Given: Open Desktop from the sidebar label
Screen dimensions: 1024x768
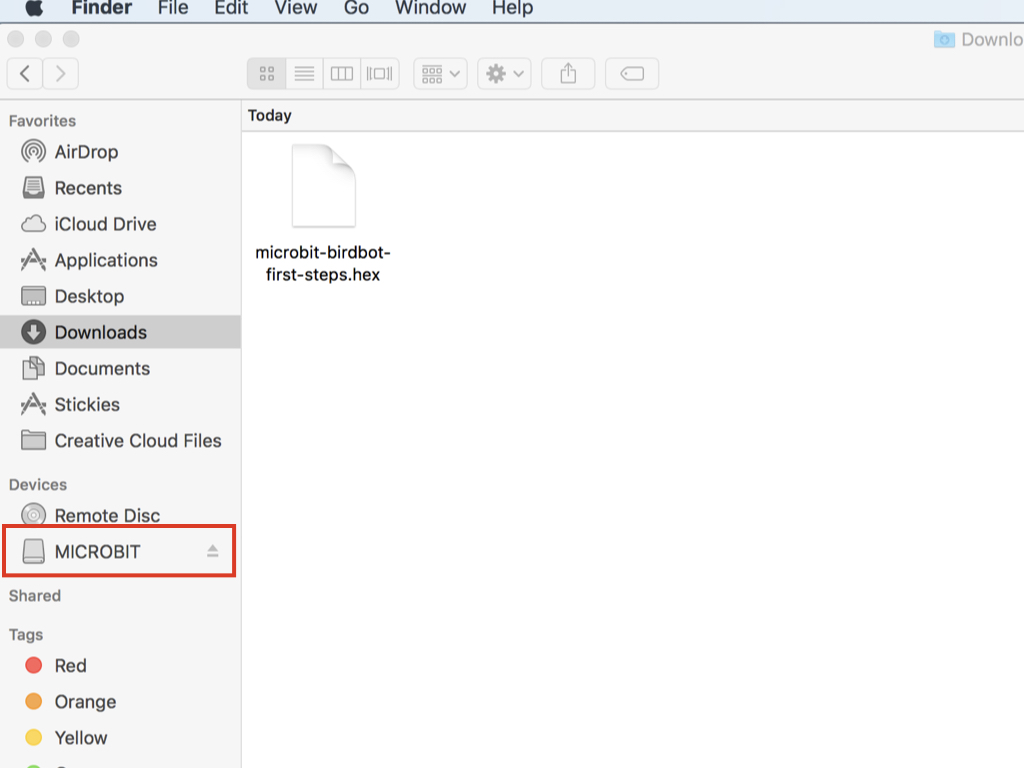Looking at the screenshot, I should tap(89, 296).
